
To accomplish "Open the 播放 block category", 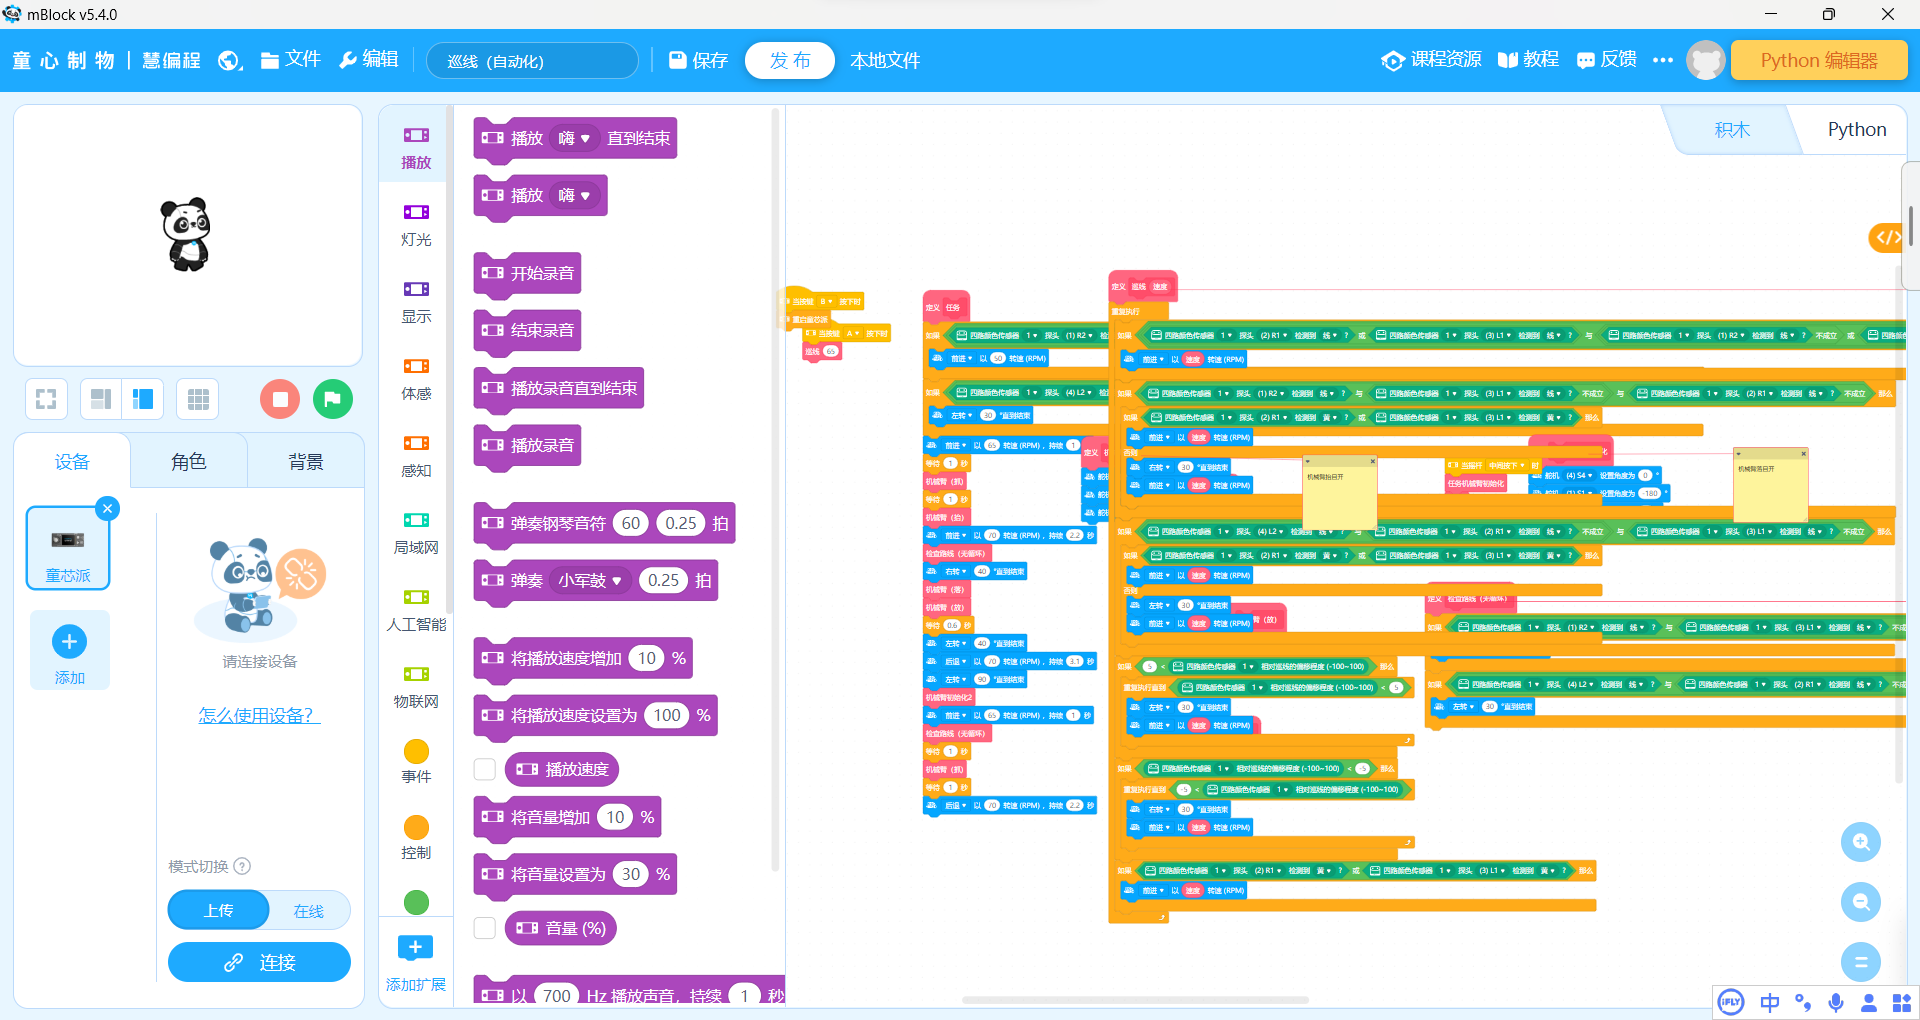I will click(416, 148).
